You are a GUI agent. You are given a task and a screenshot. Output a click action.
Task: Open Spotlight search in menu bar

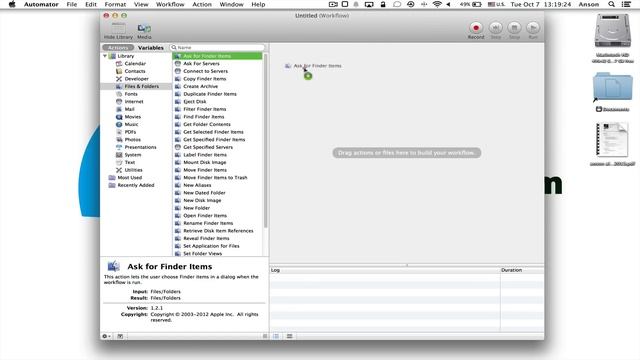(611, 4)
